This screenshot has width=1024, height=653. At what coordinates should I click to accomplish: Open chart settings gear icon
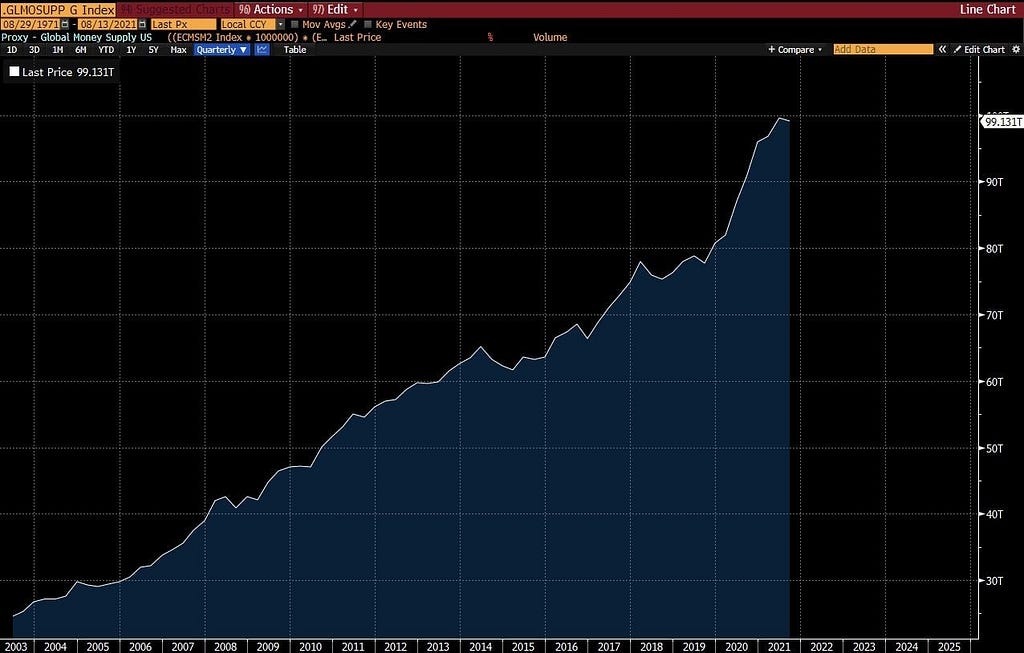[x=1016, y=50]
